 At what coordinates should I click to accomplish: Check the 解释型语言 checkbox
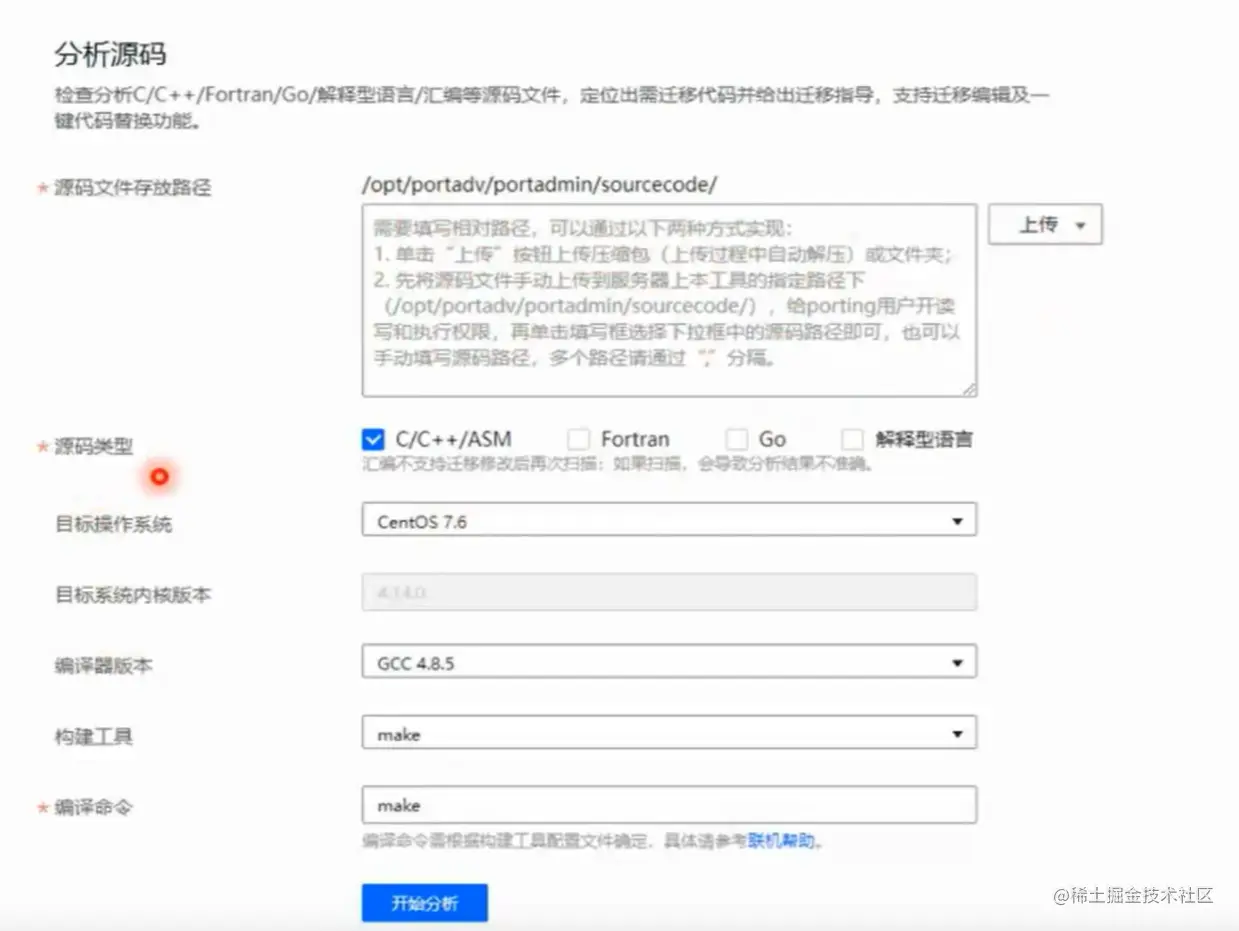(x=852, y=439)
